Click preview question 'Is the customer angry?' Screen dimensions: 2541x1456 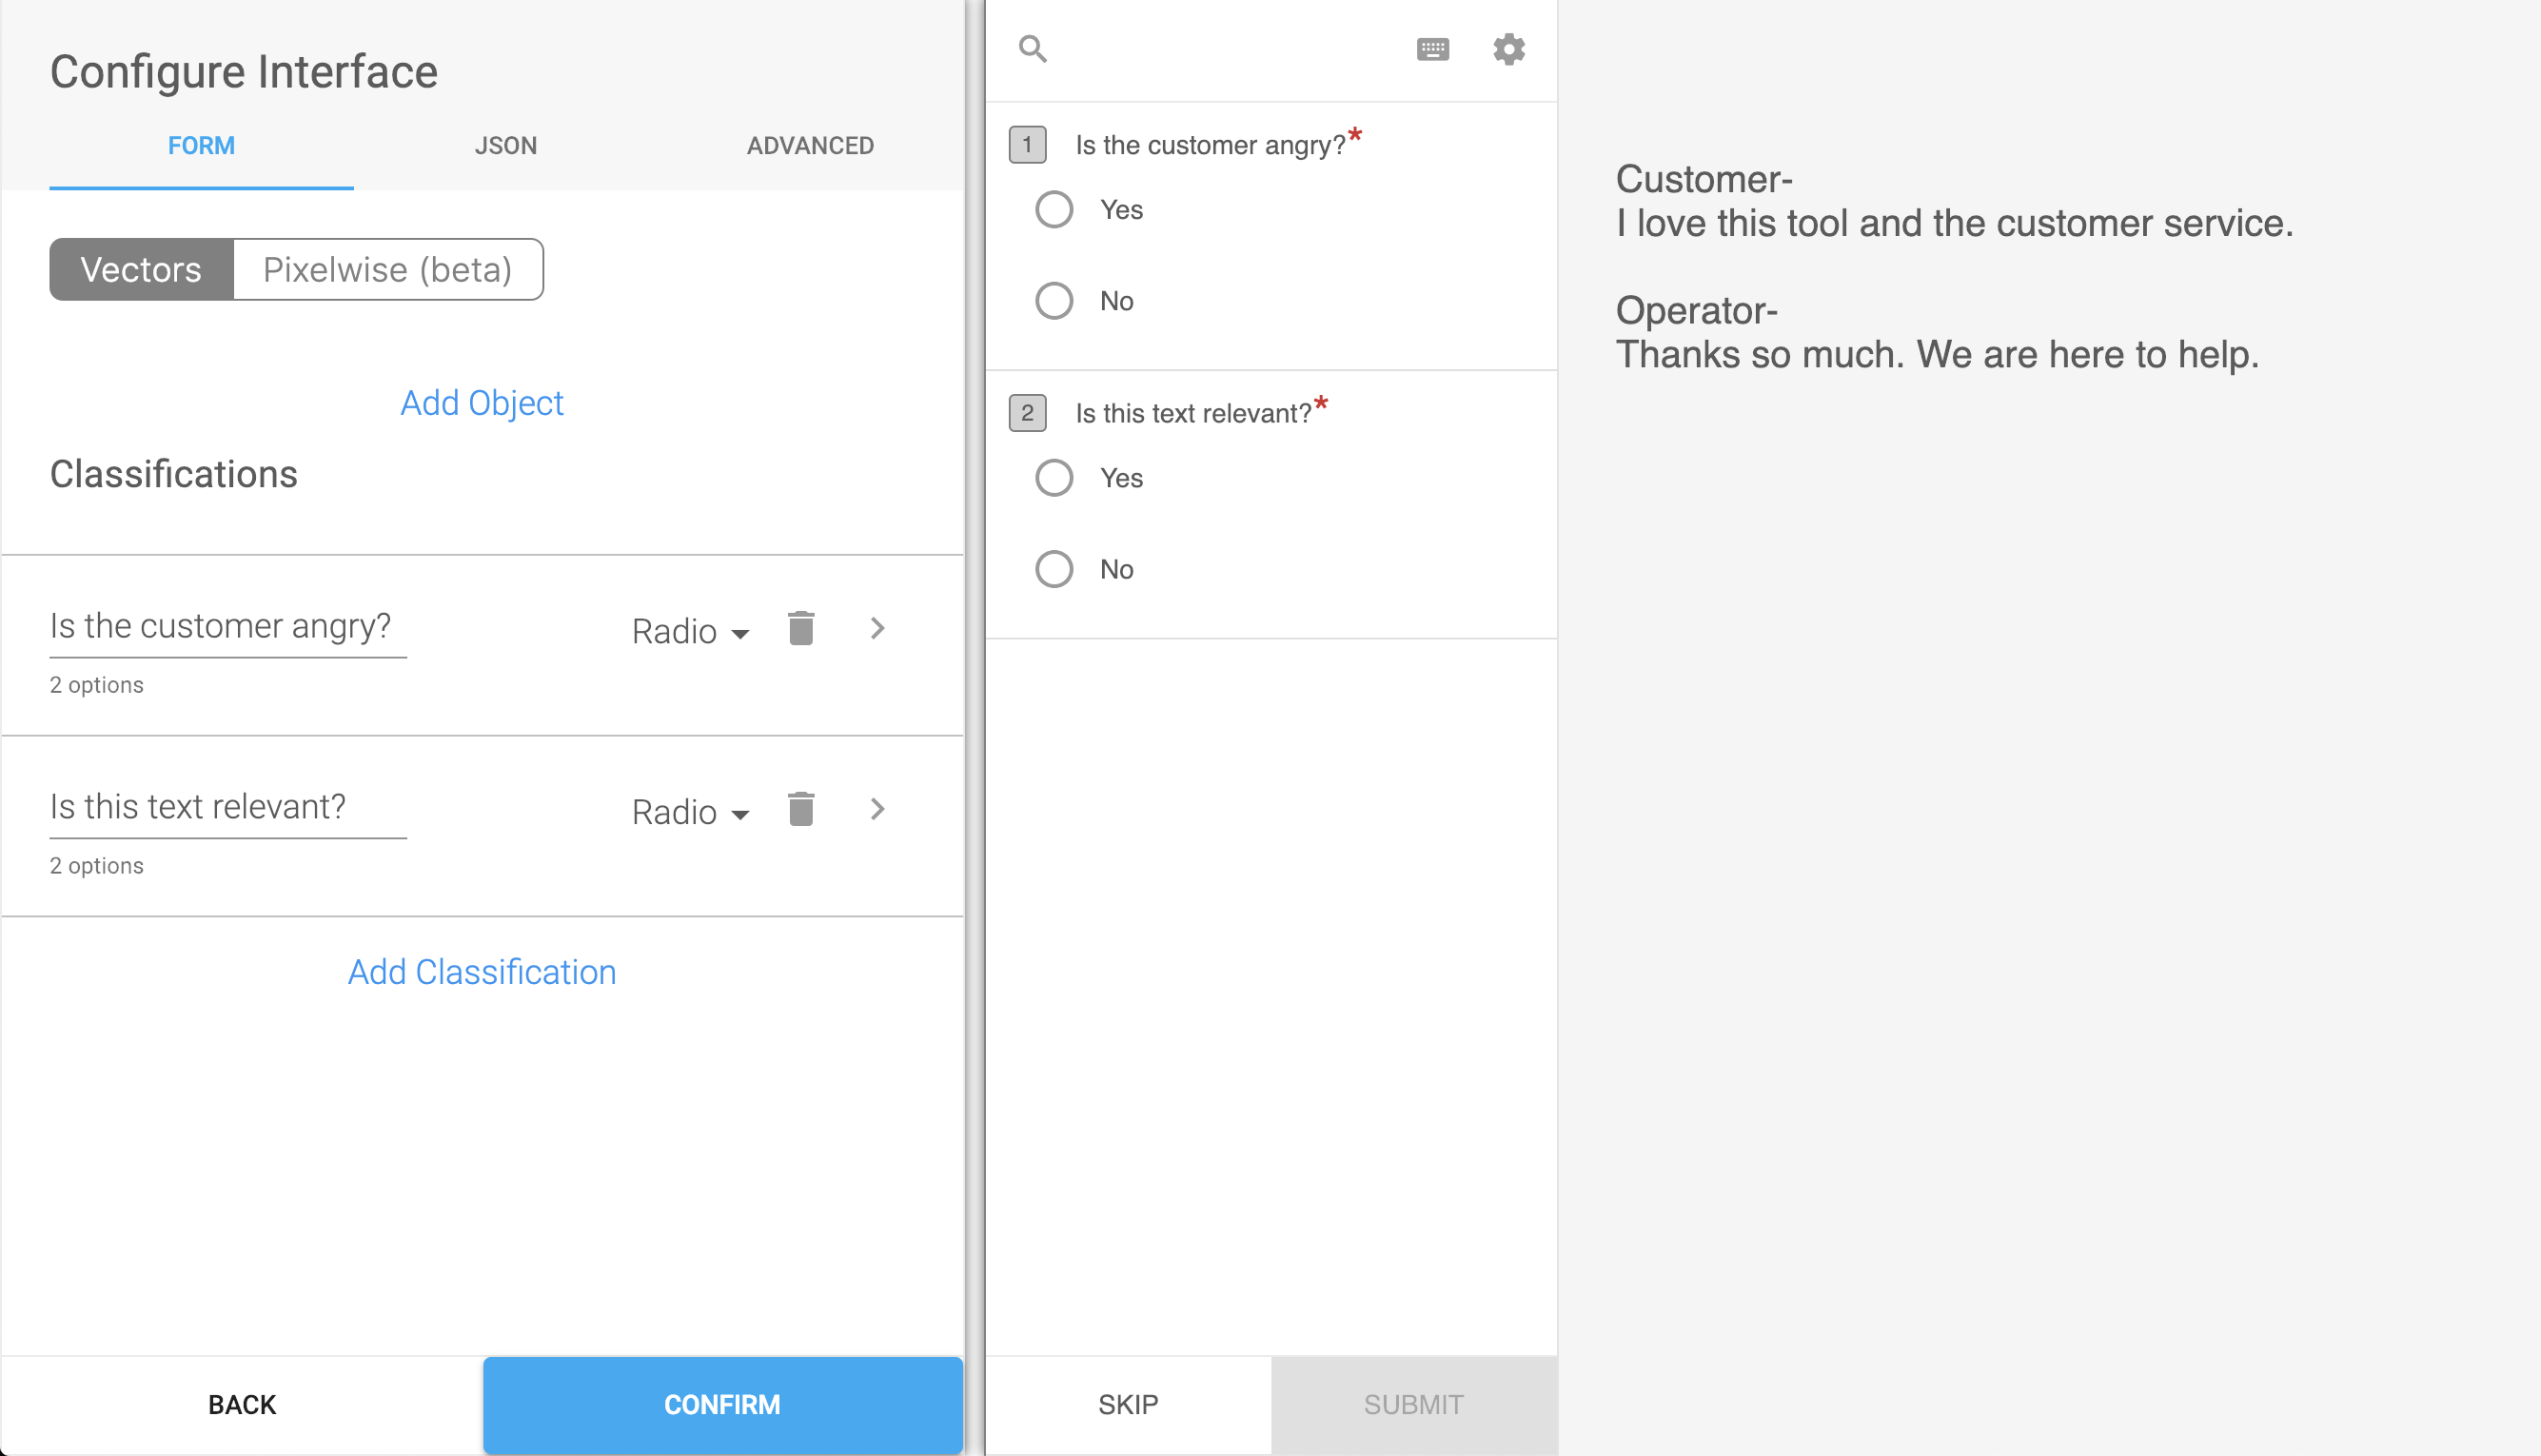1210,145
